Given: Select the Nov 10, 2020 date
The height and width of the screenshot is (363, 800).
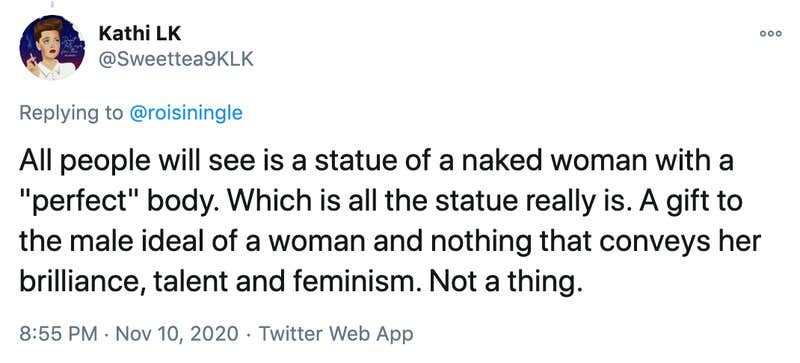Looking at the screenshot, I should click(x=177, y=334).
